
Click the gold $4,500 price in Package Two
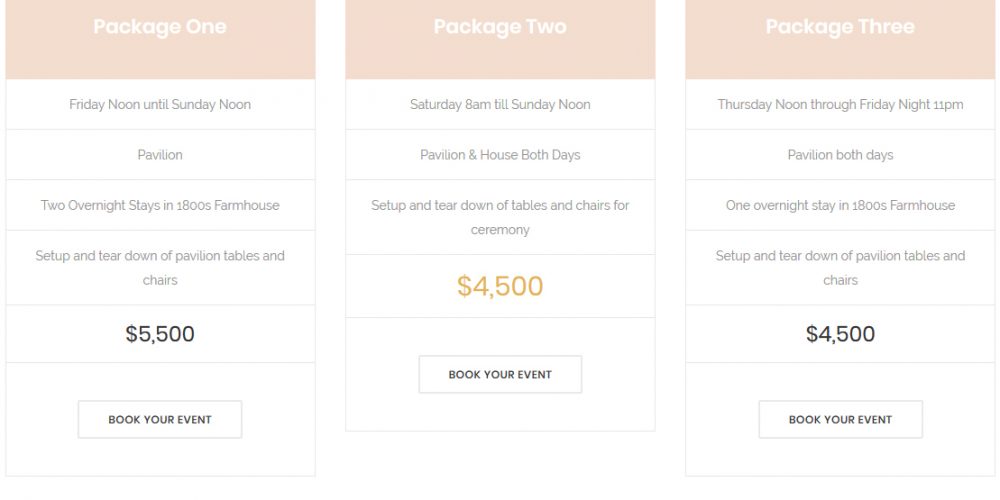click(500, 286)
